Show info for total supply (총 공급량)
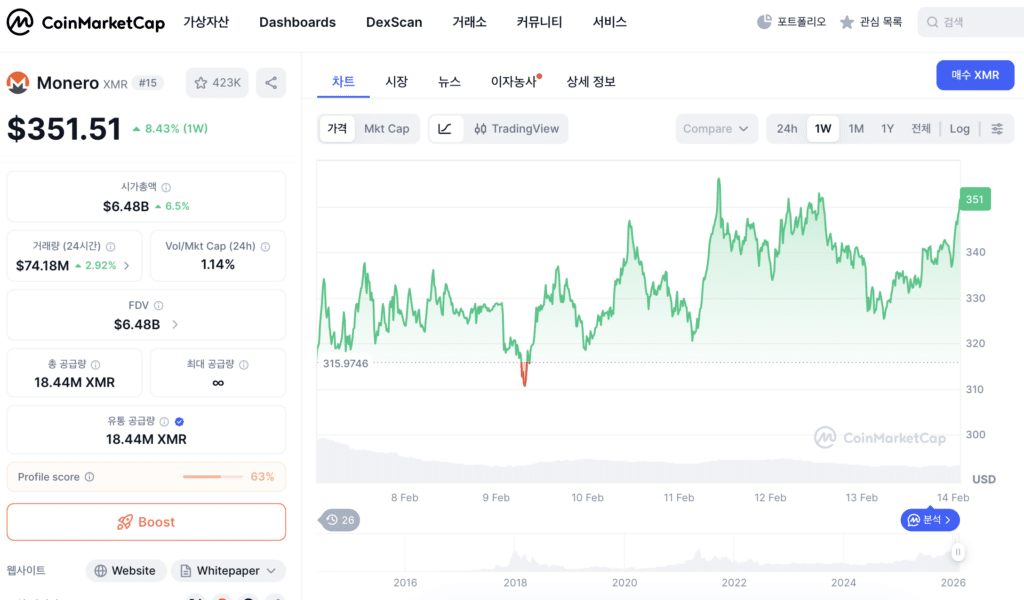The height and width of the screenshot is (600, 1024). [x=96, y=364]
